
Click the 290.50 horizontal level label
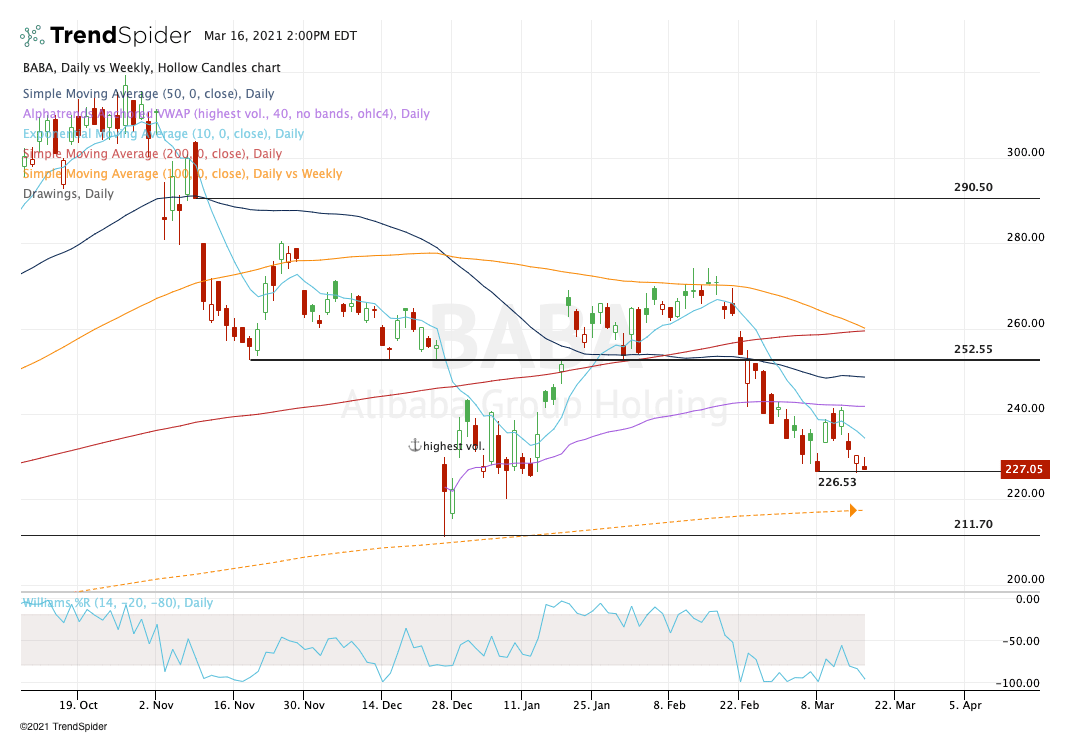point(973,187)
